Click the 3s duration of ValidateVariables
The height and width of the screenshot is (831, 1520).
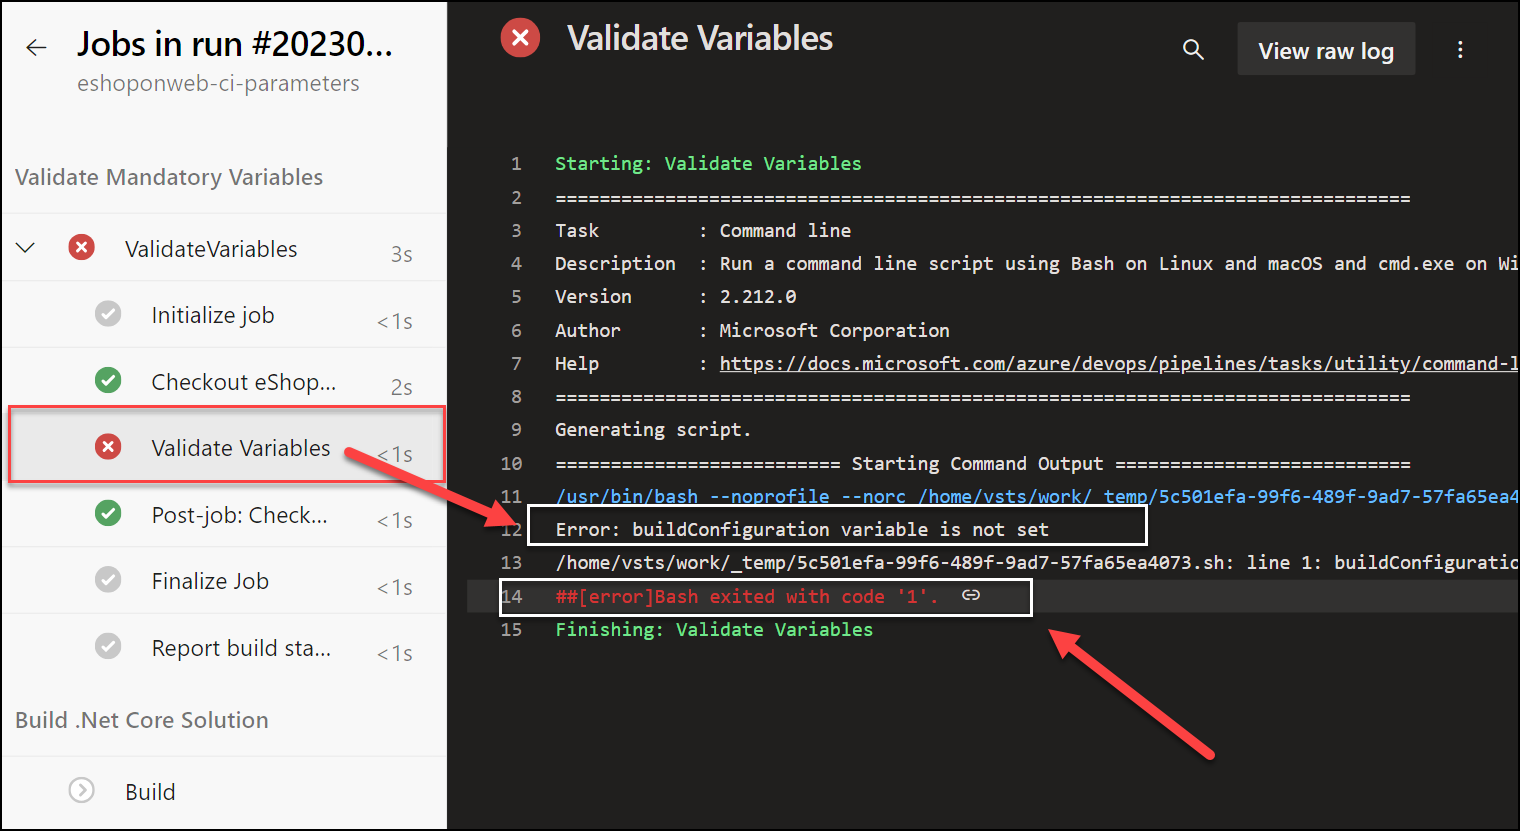401,254
